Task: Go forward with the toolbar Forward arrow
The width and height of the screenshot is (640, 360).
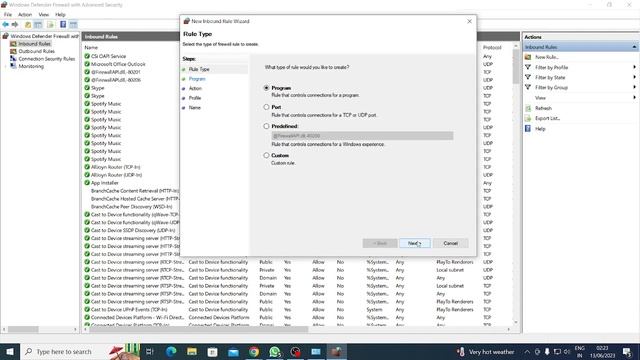Action: point(15,24)
